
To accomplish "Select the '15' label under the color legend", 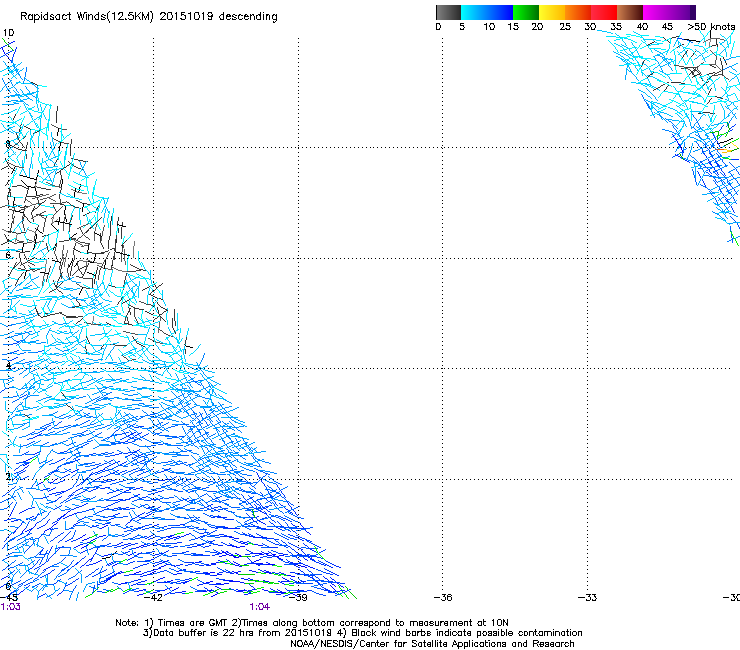I will click(513, 27).
